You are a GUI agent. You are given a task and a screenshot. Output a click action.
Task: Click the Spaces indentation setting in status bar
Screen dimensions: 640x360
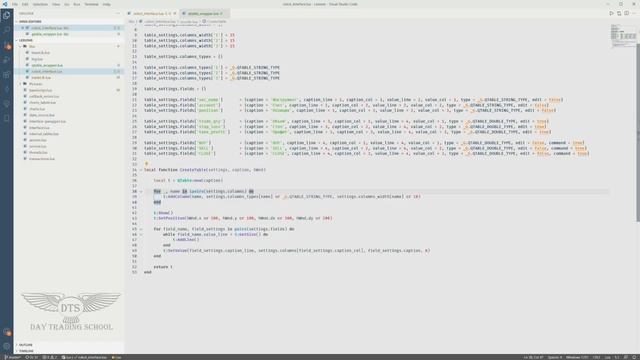tap(555, 357)
